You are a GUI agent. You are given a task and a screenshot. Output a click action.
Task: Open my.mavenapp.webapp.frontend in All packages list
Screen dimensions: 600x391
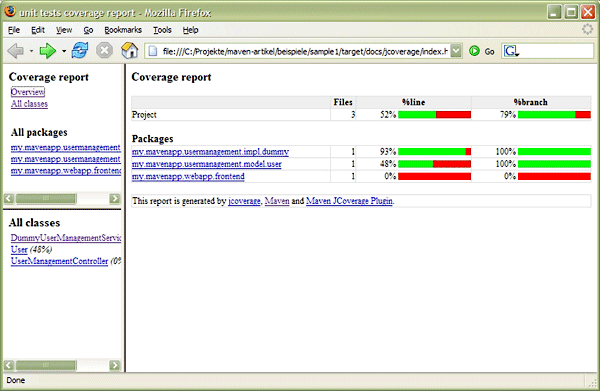click(66, 171)
